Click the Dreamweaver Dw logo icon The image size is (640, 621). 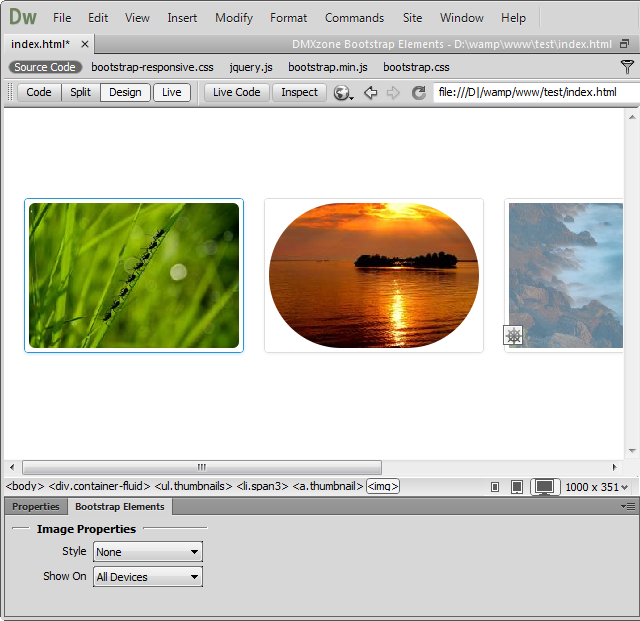coord(23,17)
